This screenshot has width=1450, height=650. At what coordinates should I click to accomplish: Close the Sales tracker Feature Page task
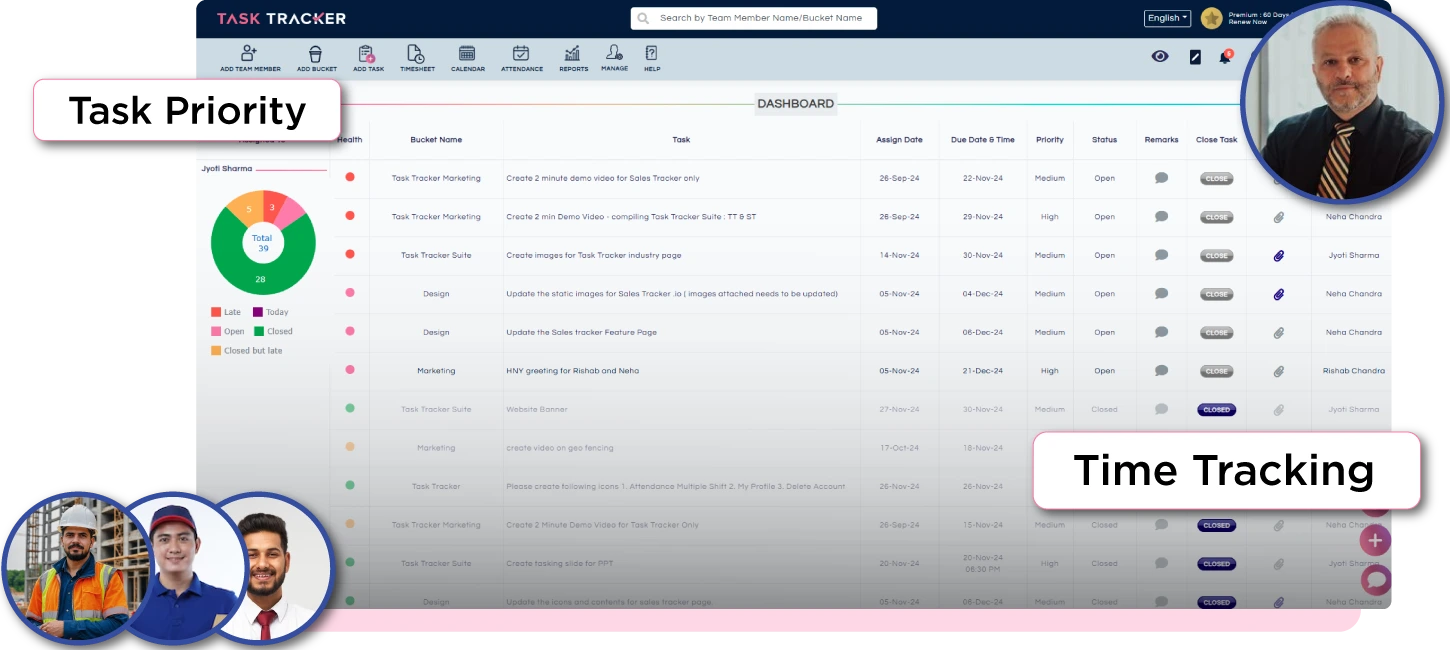(x=1216, y=333)
